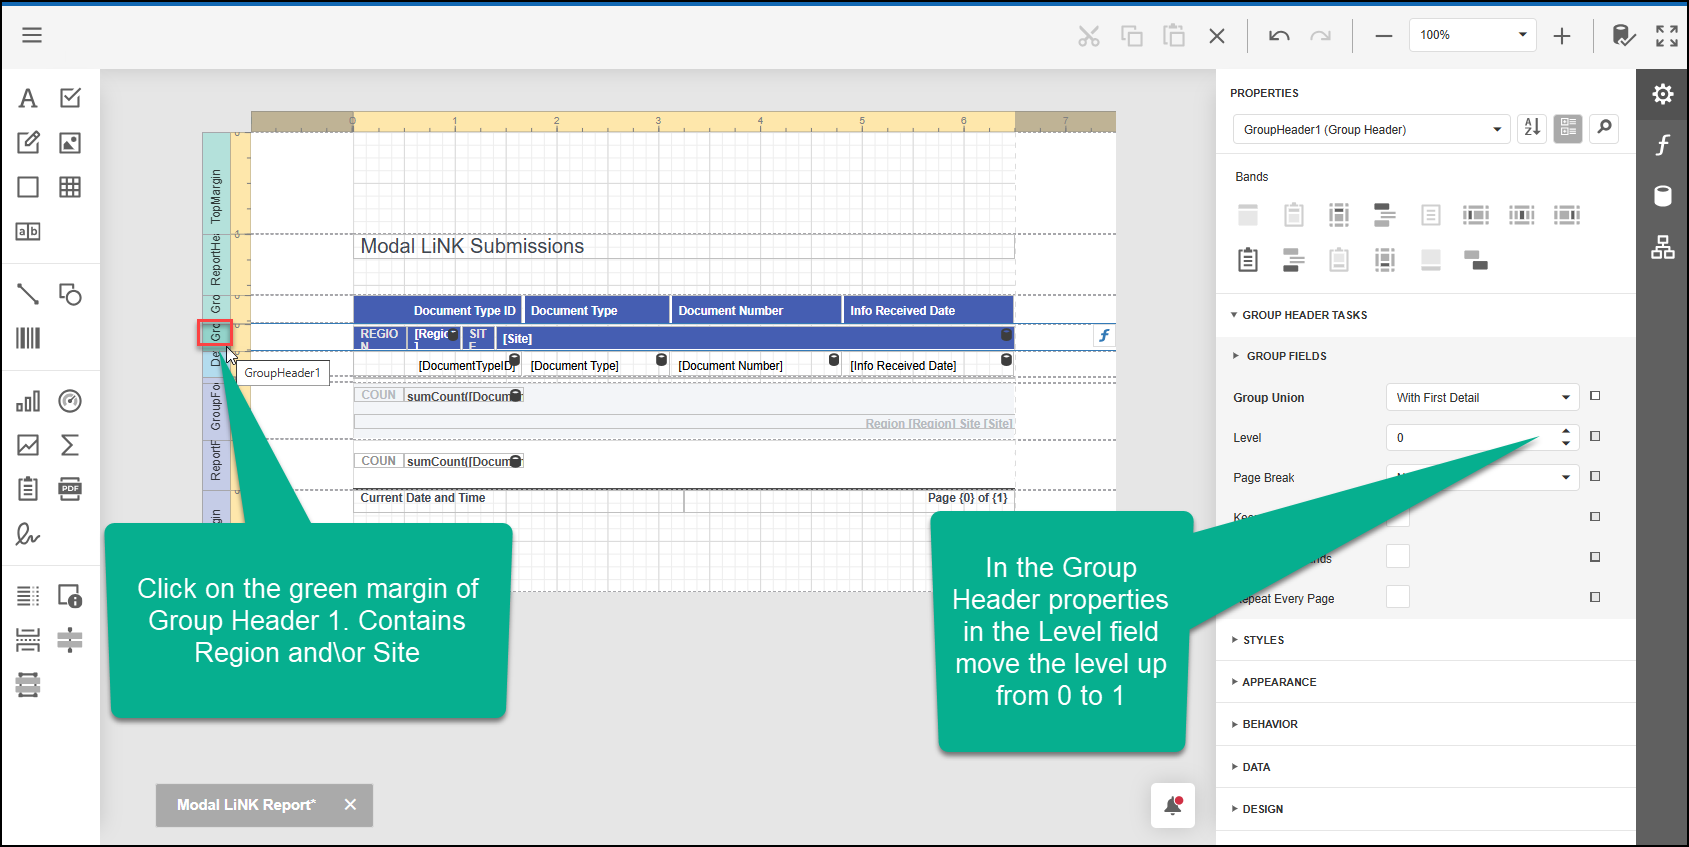Select the PDF Signature tool

28,534
